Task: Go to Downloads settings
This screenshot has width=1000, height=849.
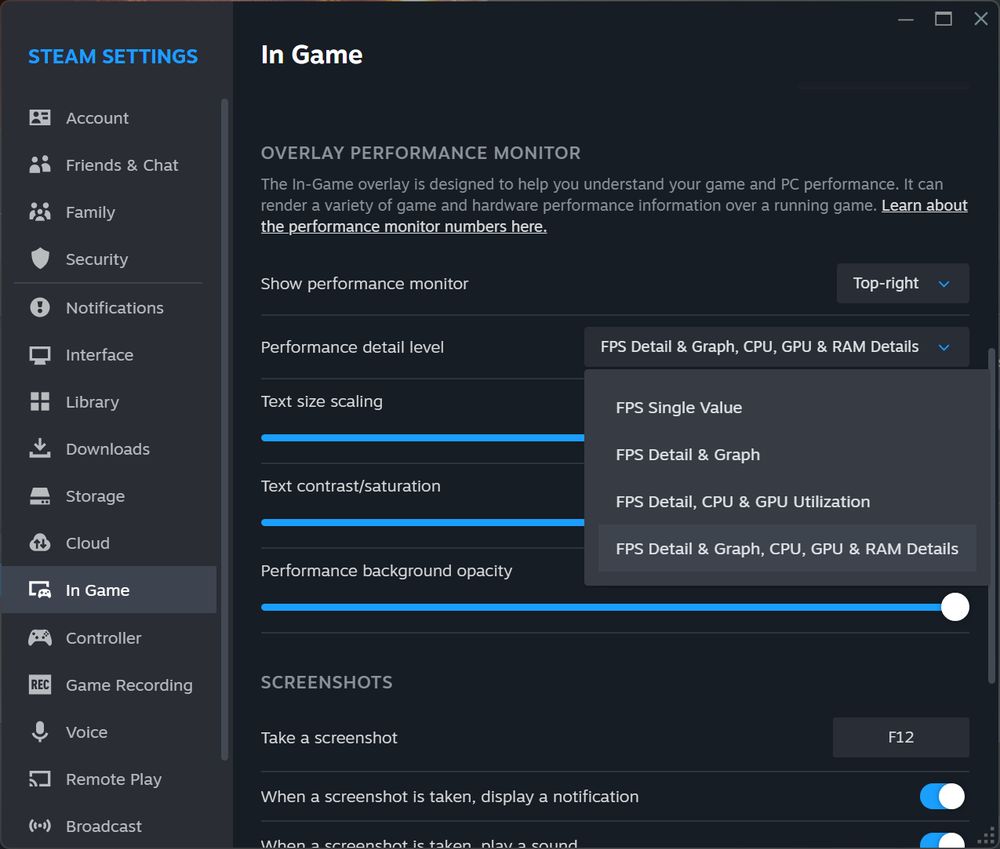Action: pyautogui.click(x=108, y=450)
